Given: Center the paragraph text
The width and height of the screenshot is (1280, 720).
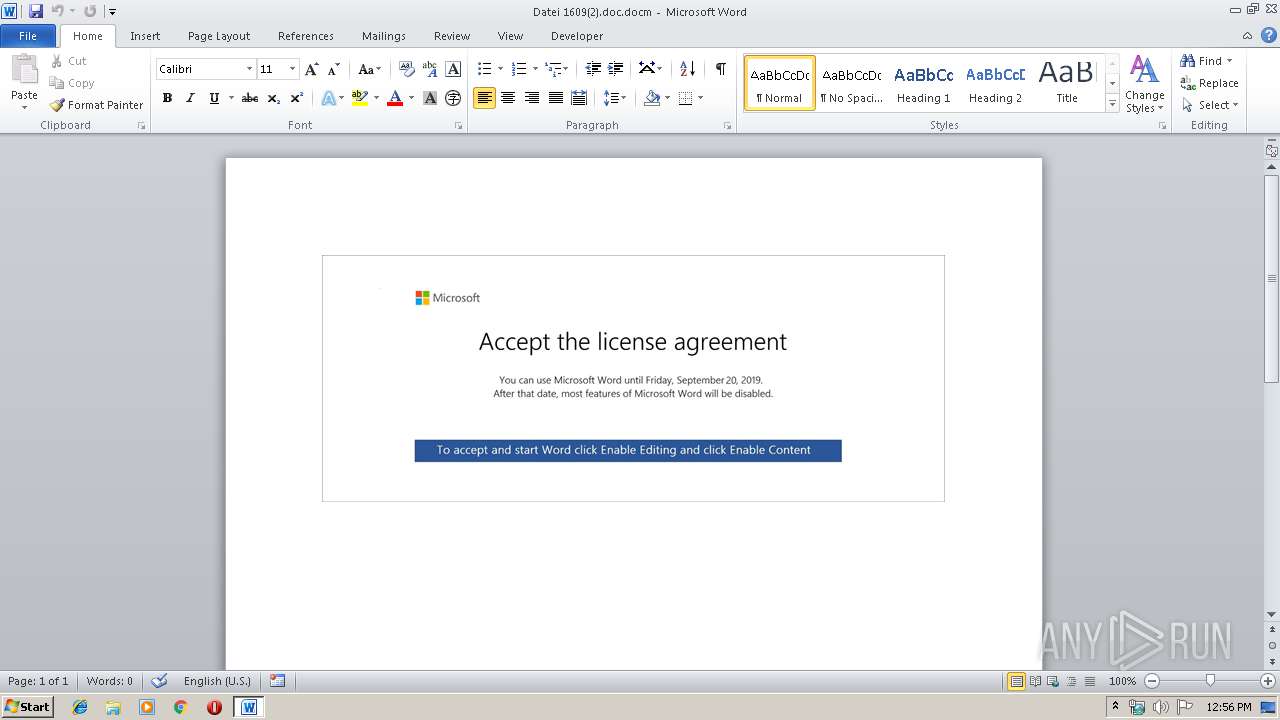Looking at the screenshot, I should coord(508,98).
